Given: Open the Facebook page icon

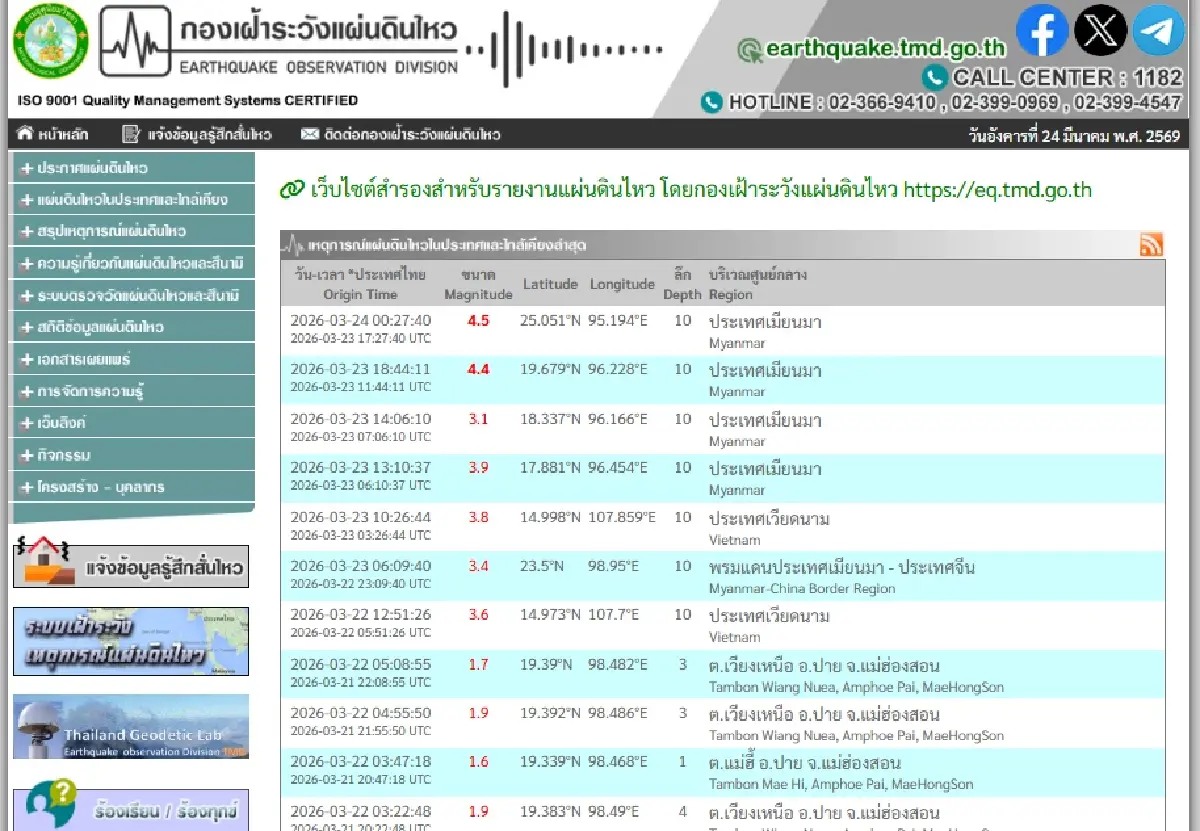Looking at the screenshot, I should point(1042,32).
